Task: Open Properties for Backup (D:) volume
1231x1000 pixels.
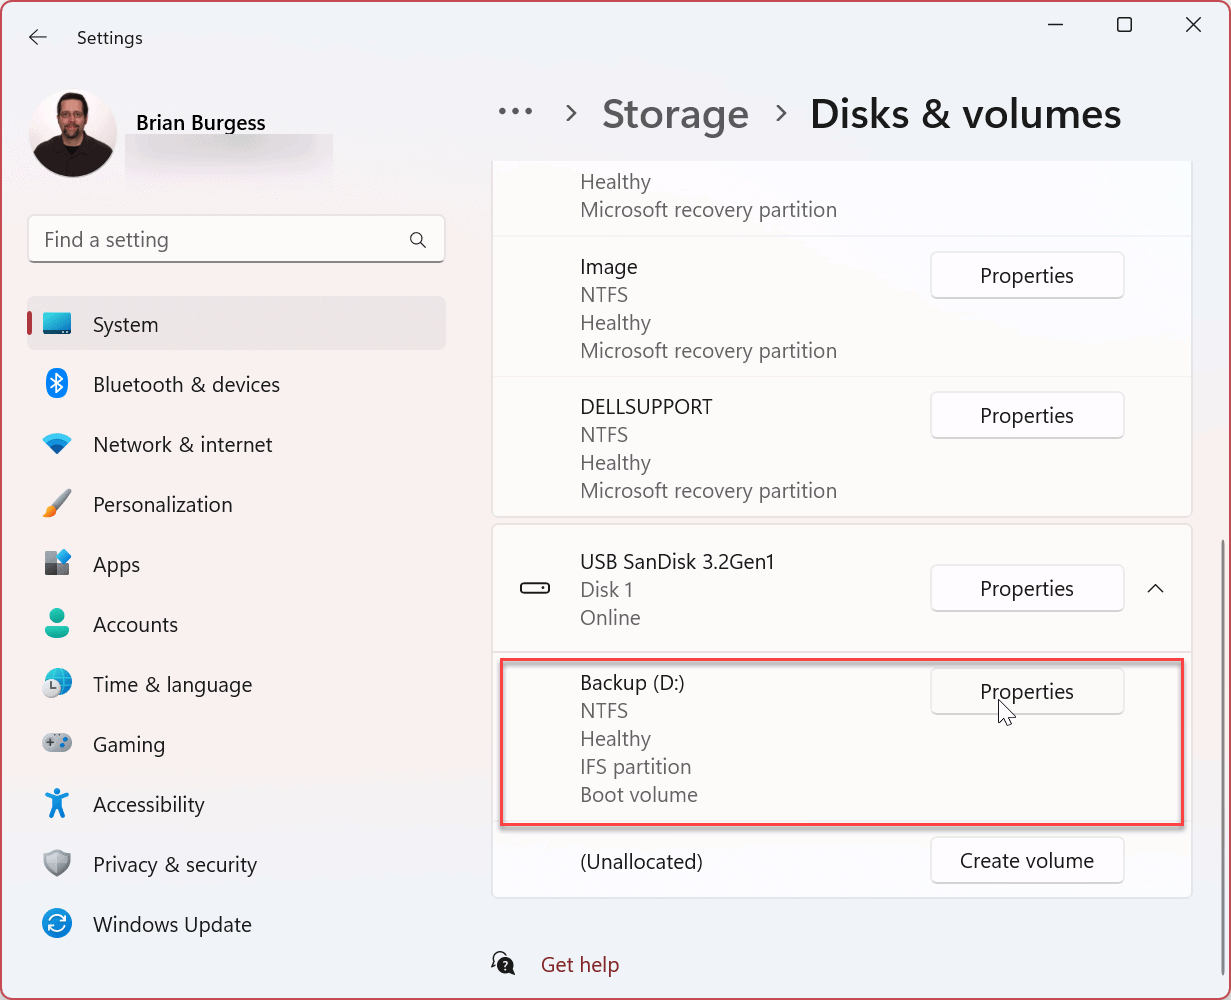Action: coord(1027,691)
